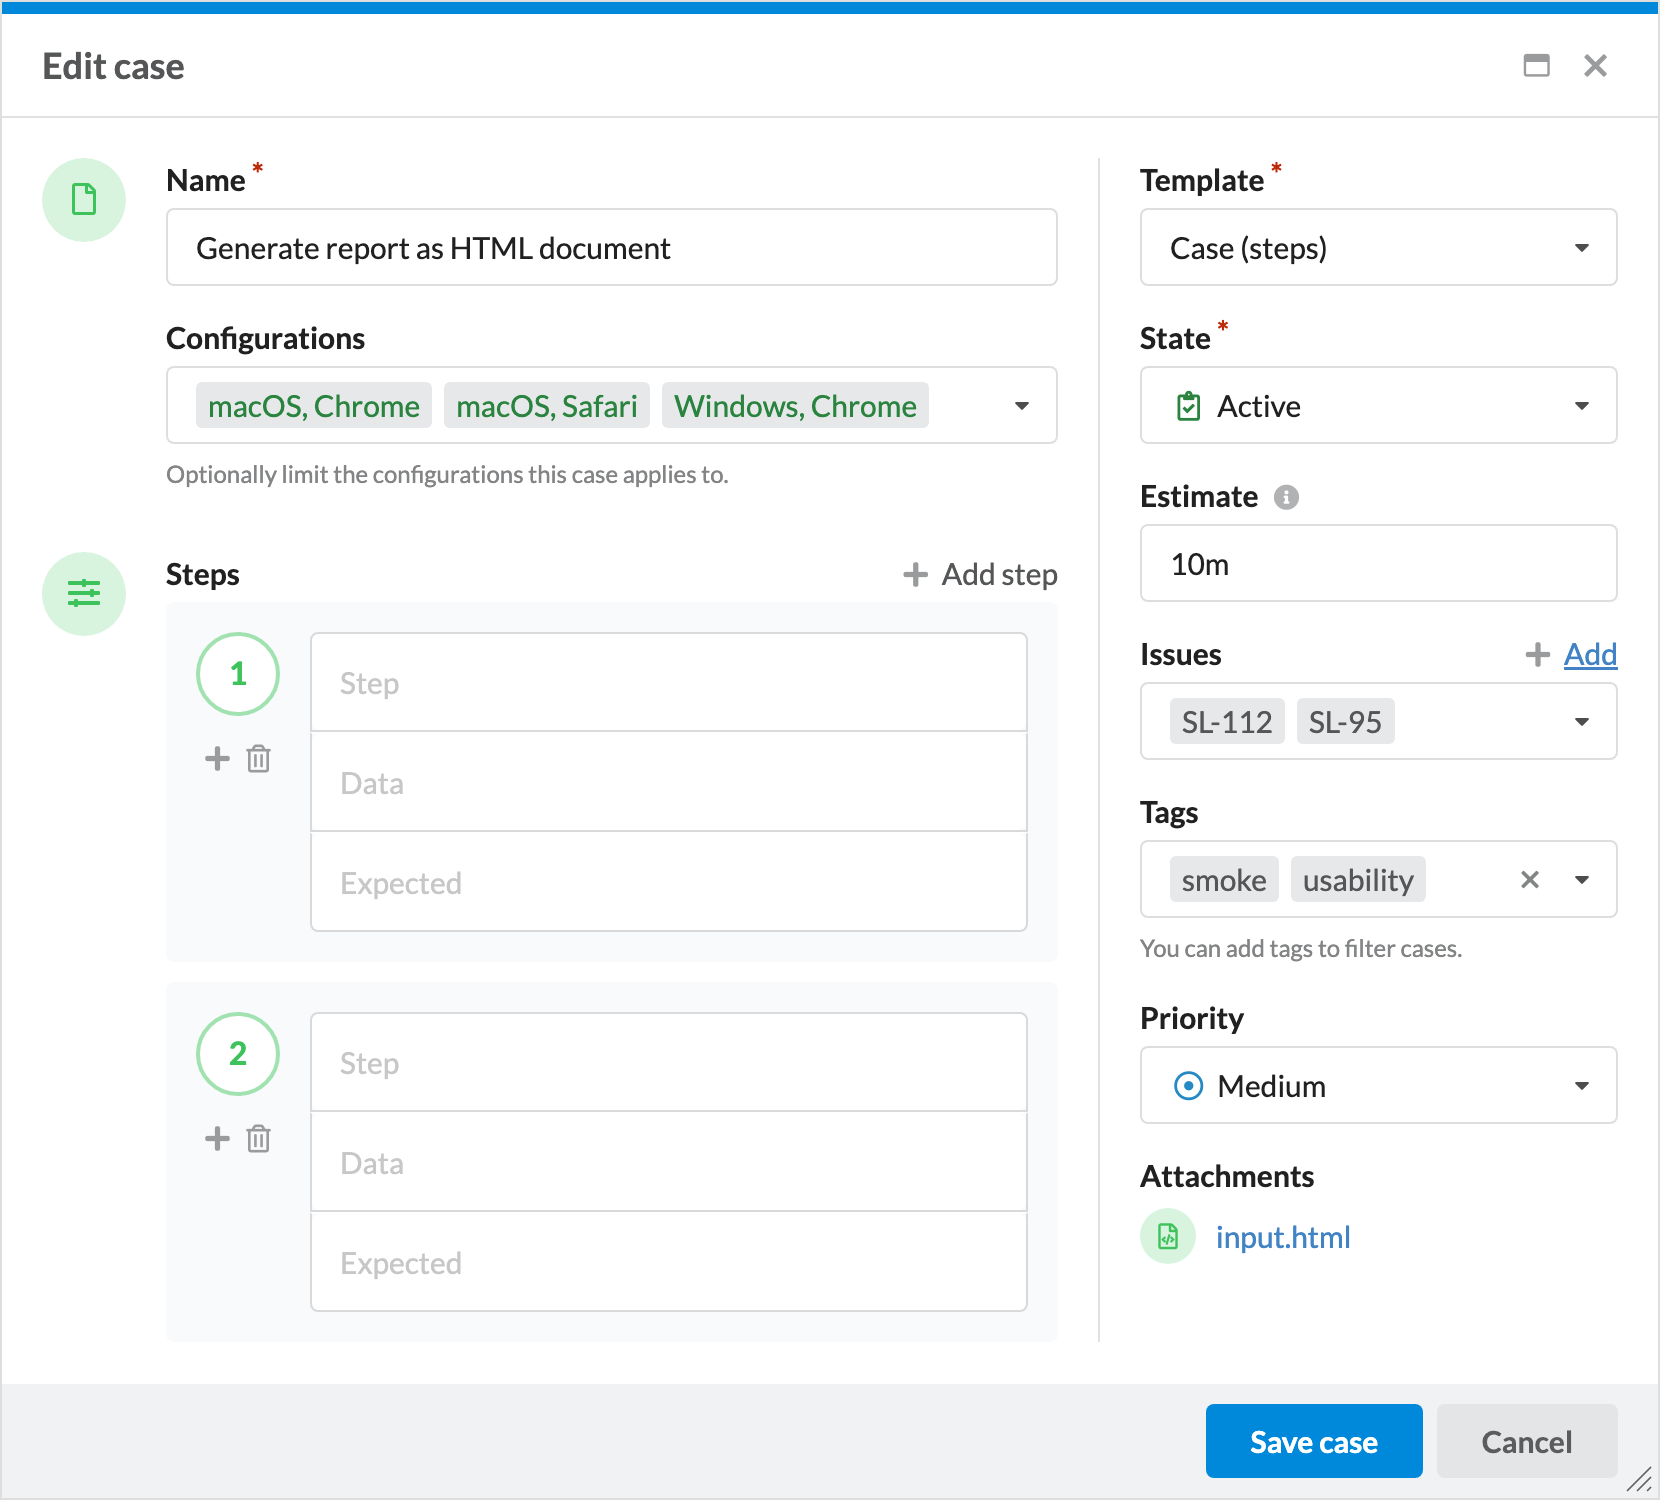This screenshot has height=1500, width=1660.
Task: Select the macOS, Chrome configuration chip
Action: tap(314, 406)
